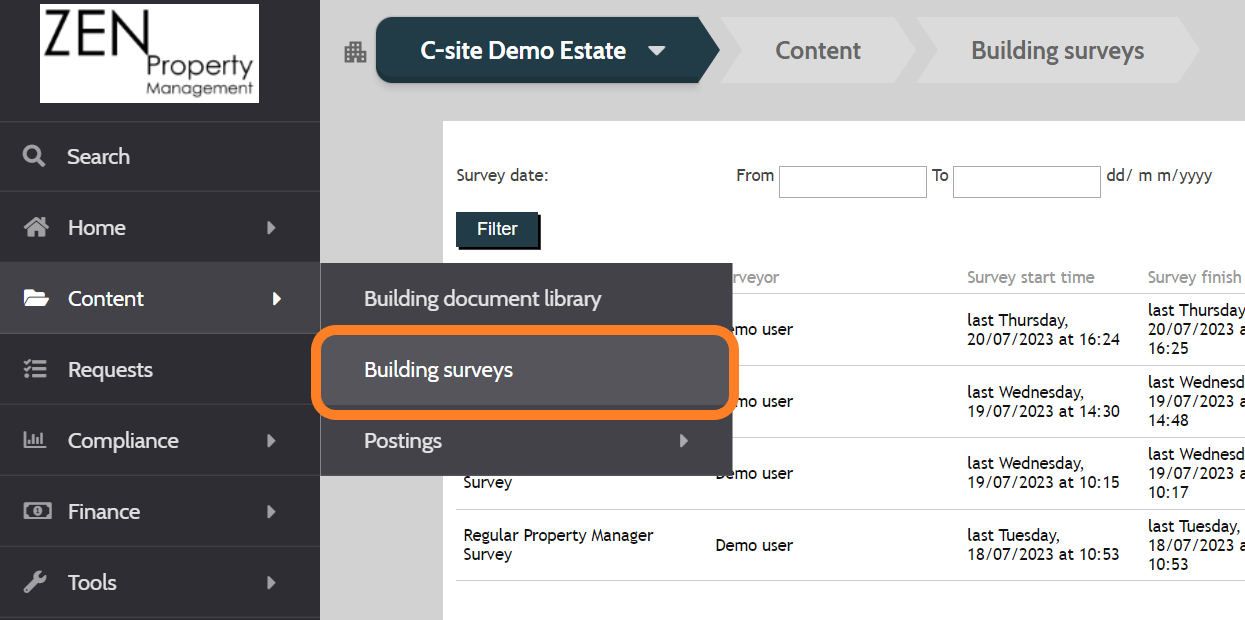Click the Content breadcrumb item
Image resolution: width=1245 pixels, height=620 pixels.
[817, 51]
